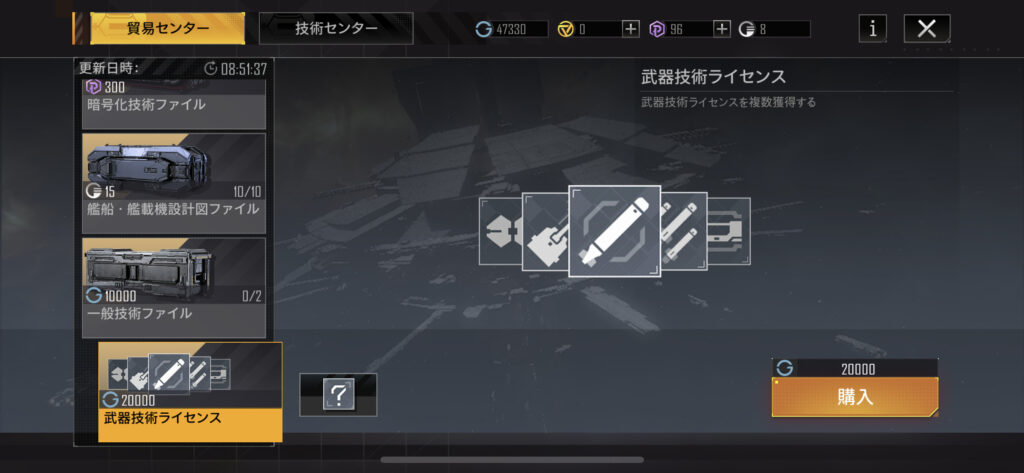Add purple currency with plus button
The height and width of the screenshot is (473, 1024).
722,29
